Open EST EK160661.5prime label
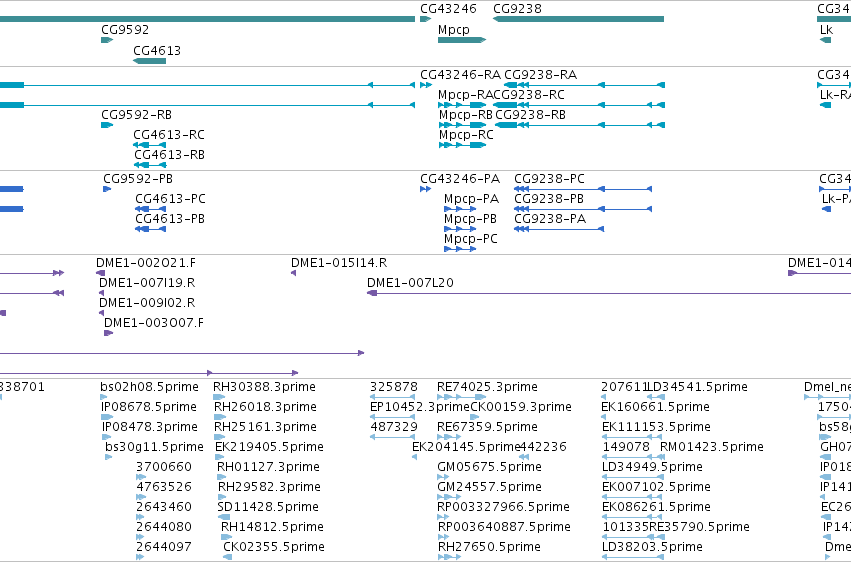Viewport: 851px width, 562px height. 655,407
